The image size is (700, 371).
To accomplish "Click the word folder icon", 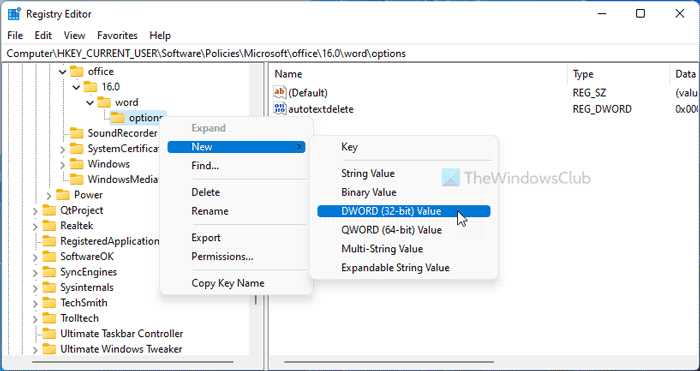I will click(104, 102).
